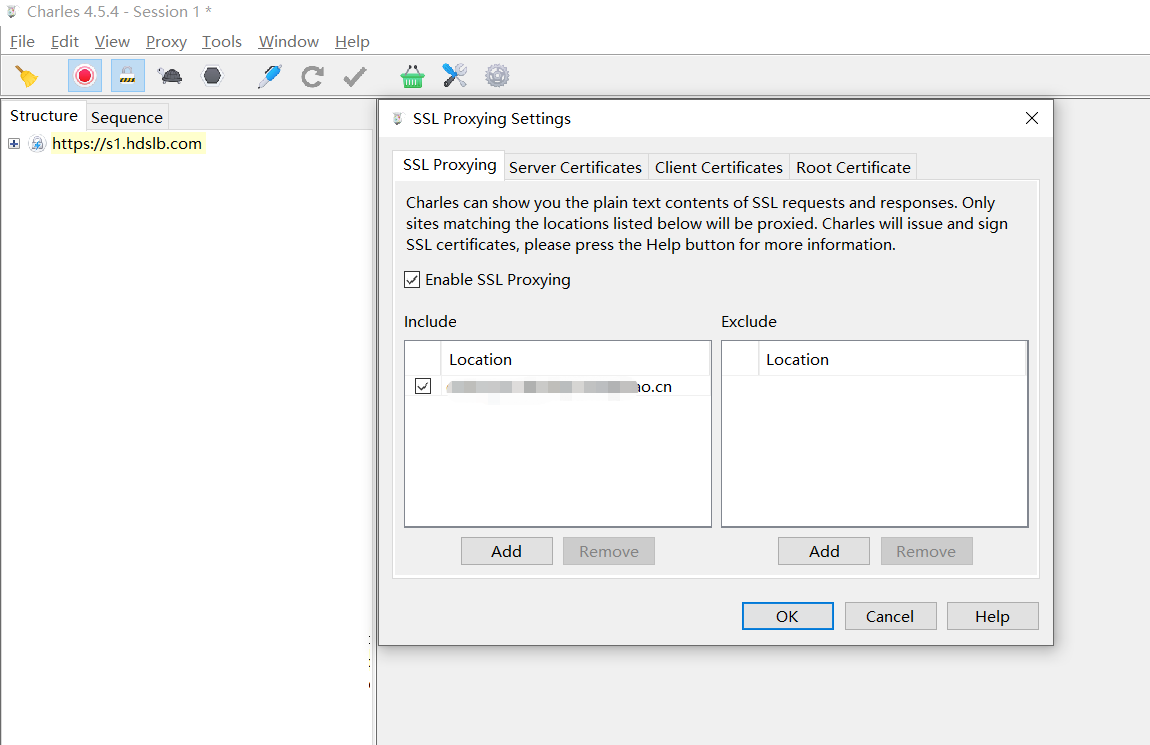Toggle the red Record button
Image resolution: width=1150 pixels, height=745 pixels.
[84, 76]
